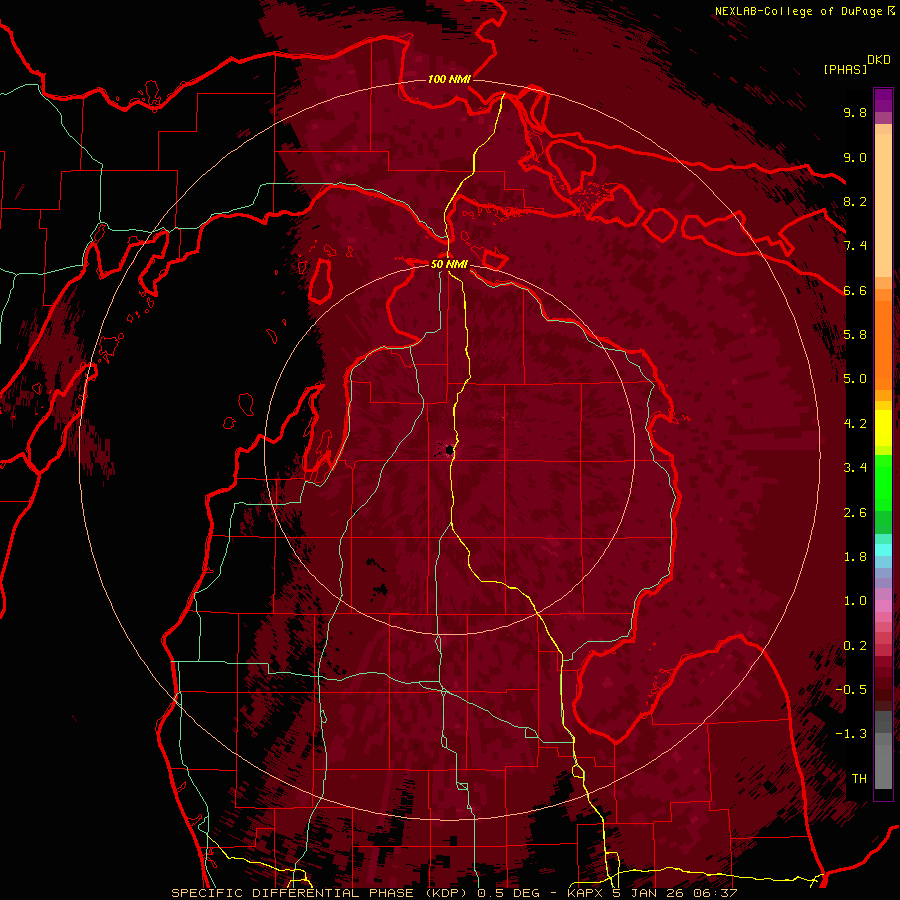The image size is (900, 900).
Task: Click the 3.4 scale value
Action: click(855, 468)
